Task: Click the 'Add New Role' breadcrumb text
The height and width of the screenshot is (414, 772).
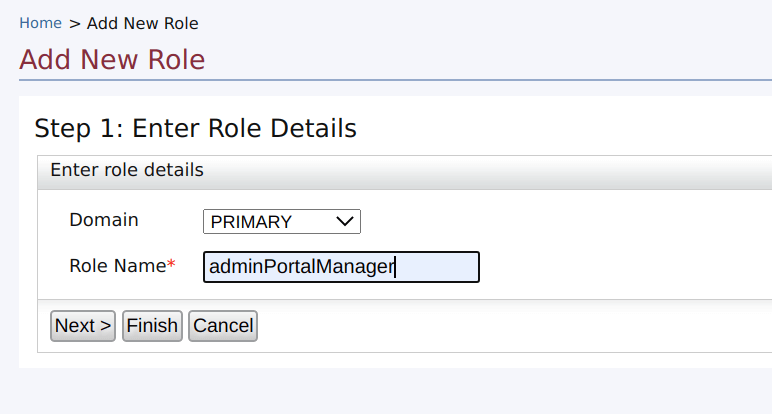Action: click(x=142, y=23)
